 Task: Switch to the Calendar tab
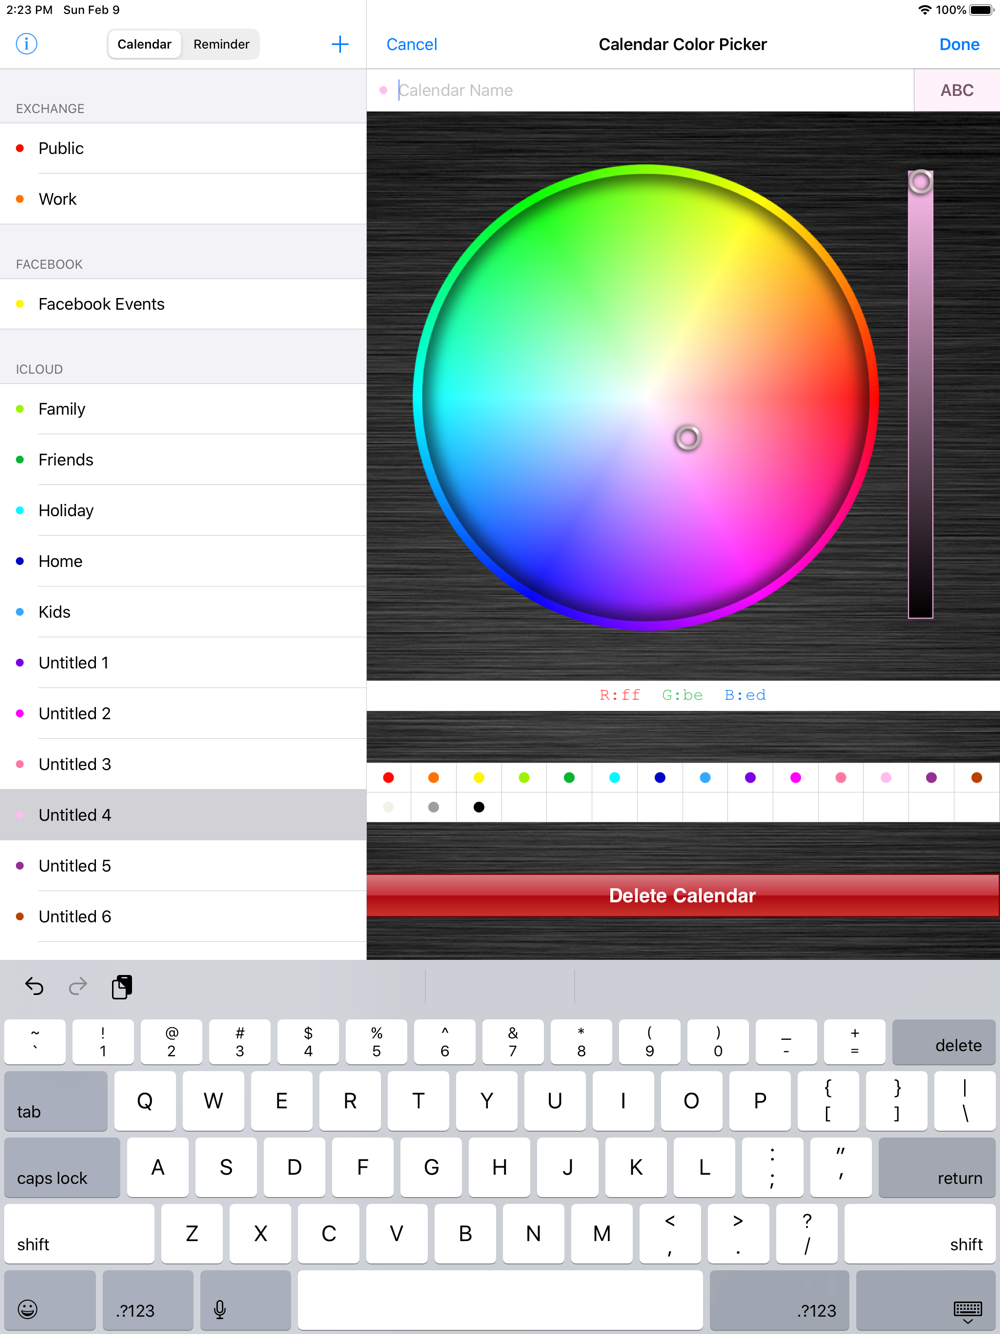click(x=145, y=44)
